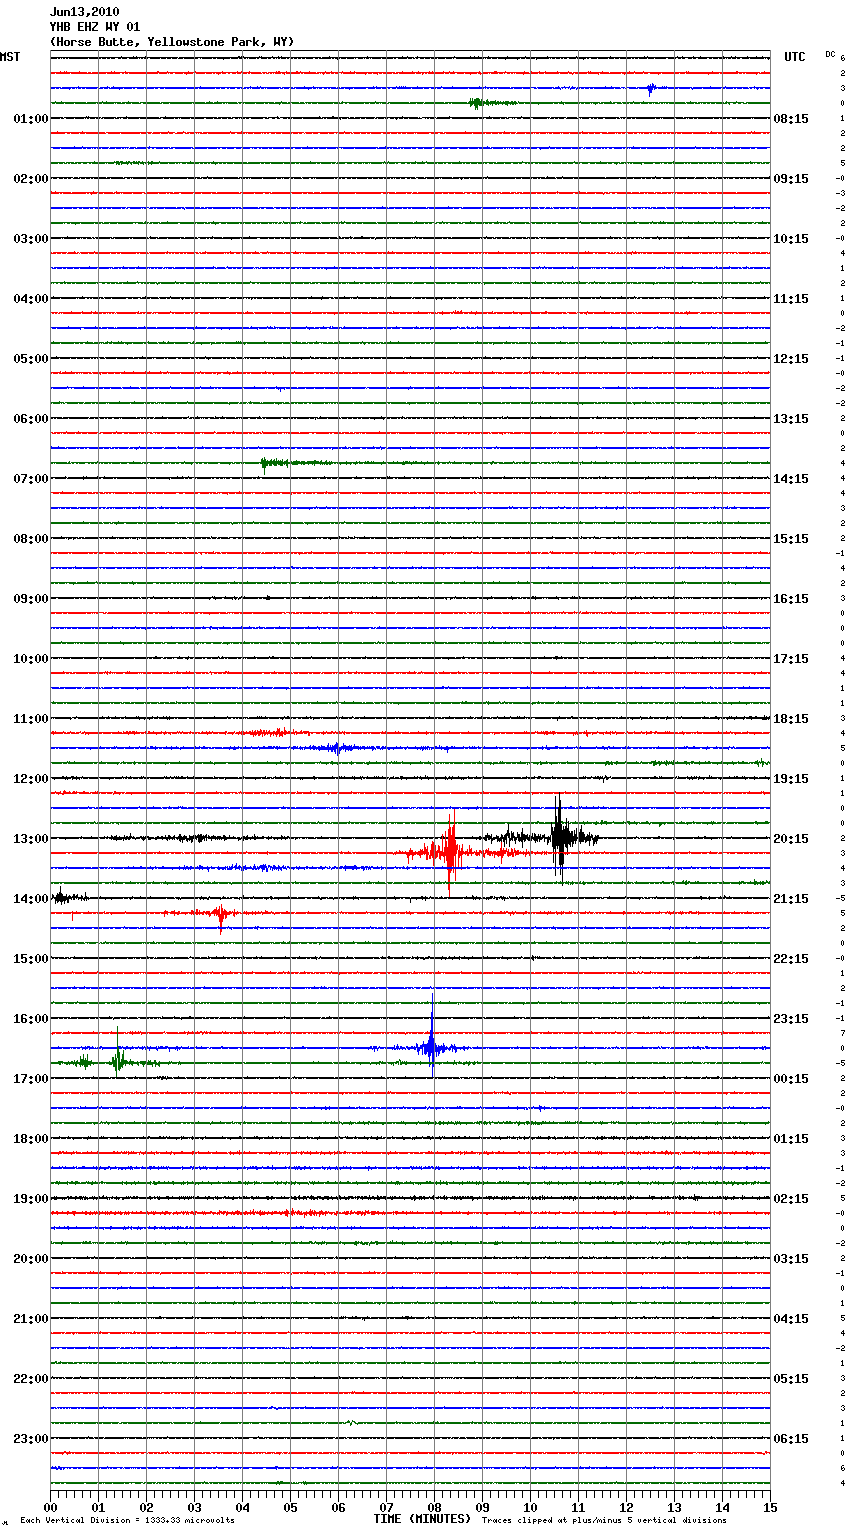This screenshot has width=850, height=1534.
Task: Click minute tick label "05" on bottom axis
Action: click(290, 1507)
